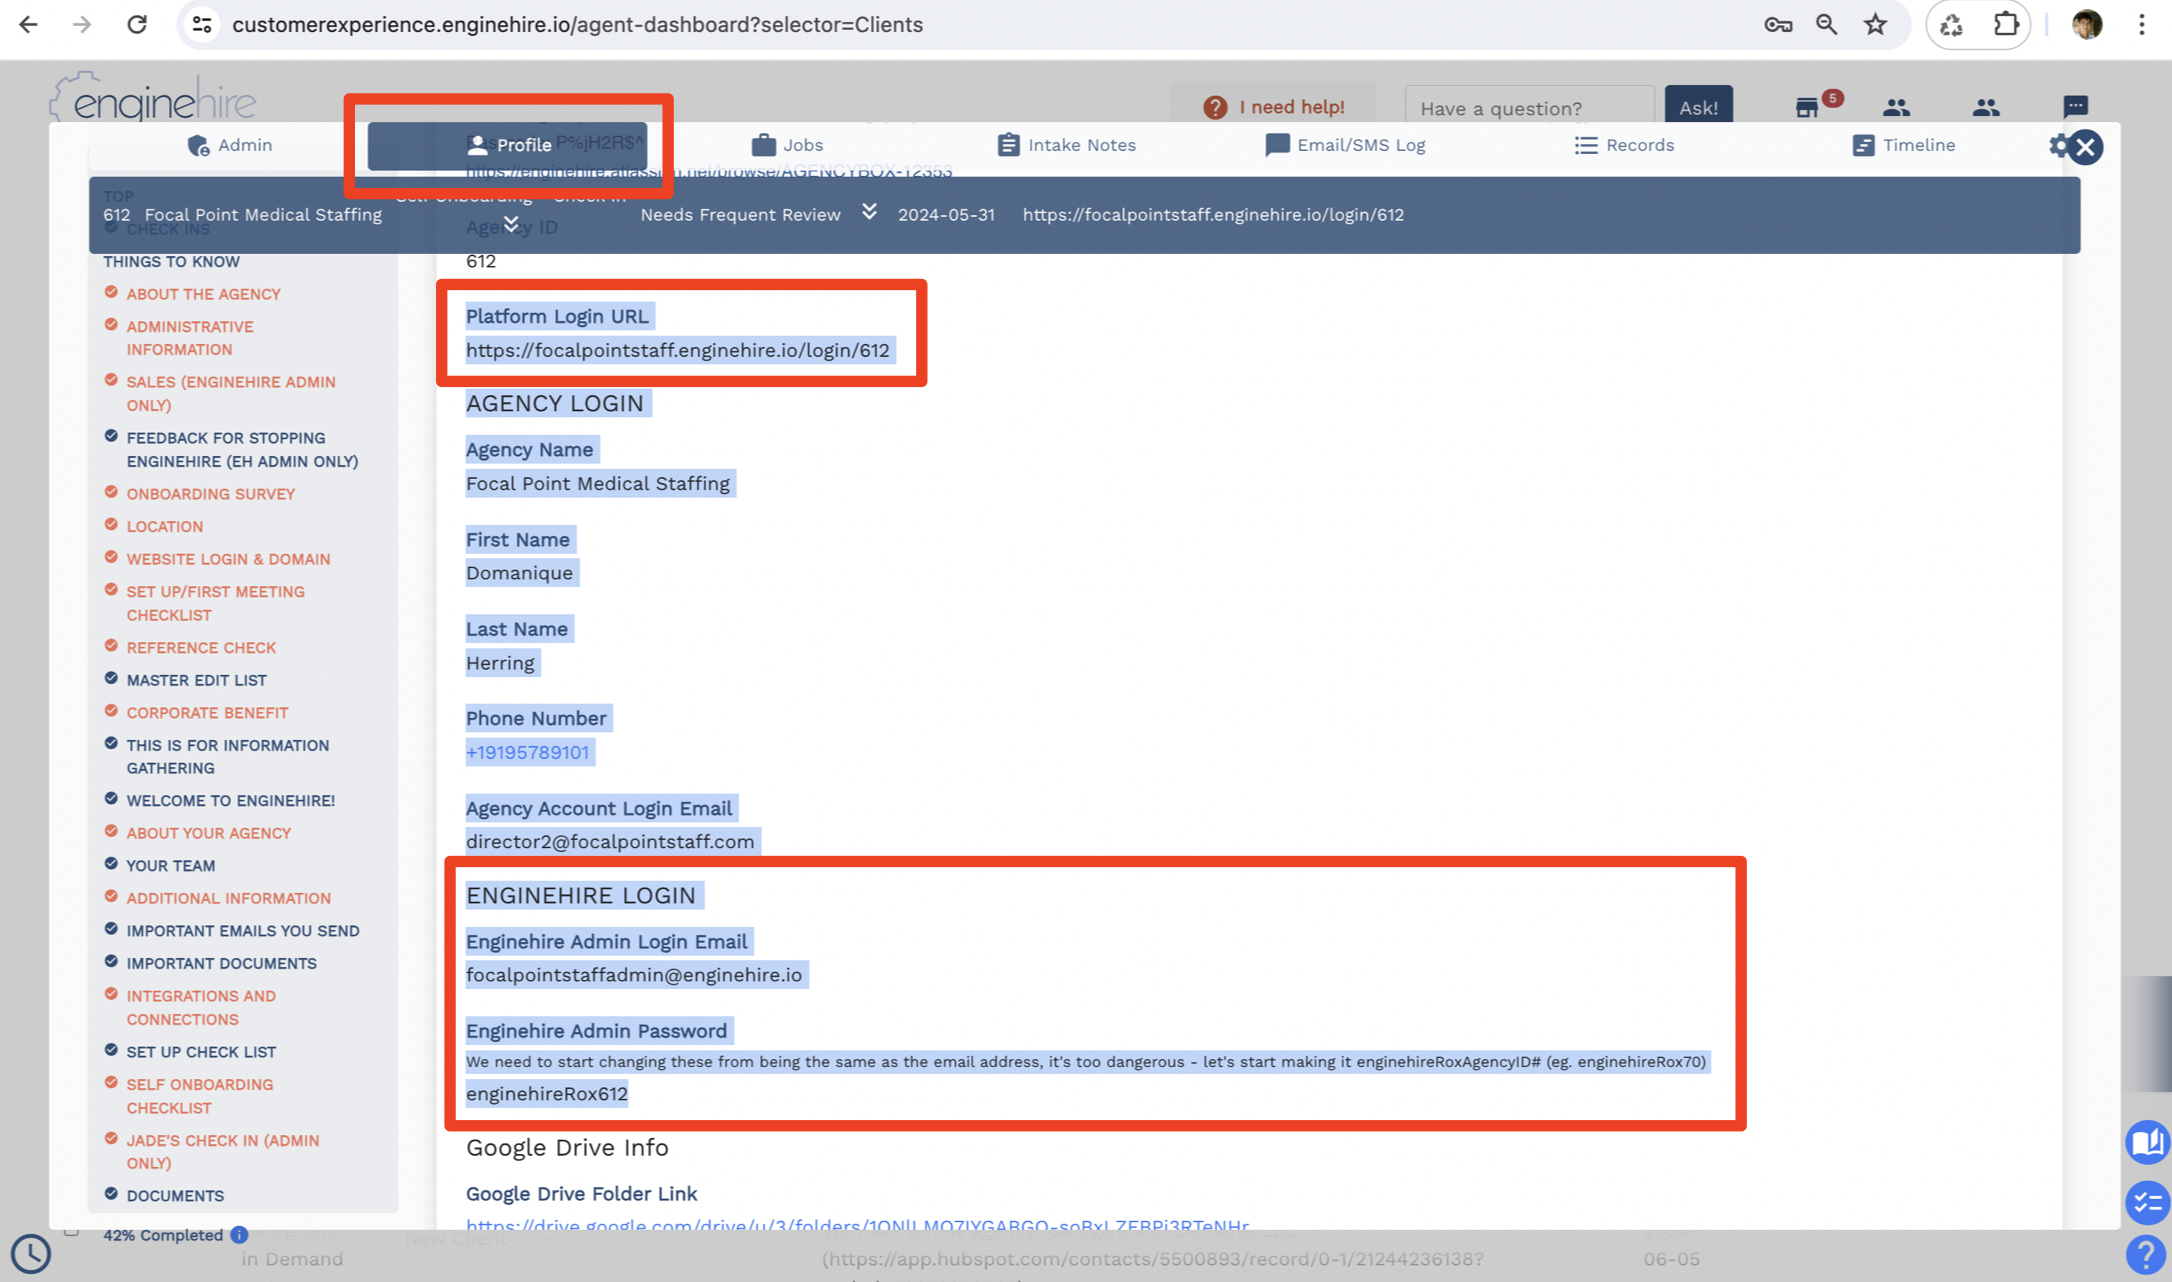Expand the Needs Frequent Review chevron

coord(869,211)
